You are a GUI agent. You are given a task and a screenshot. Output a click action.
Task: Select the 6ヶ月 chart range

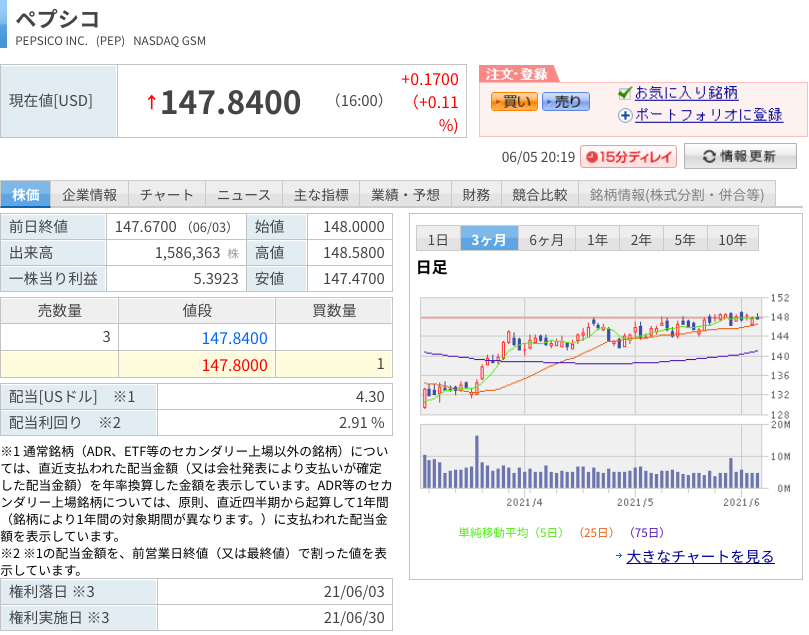tap(546, 239)
